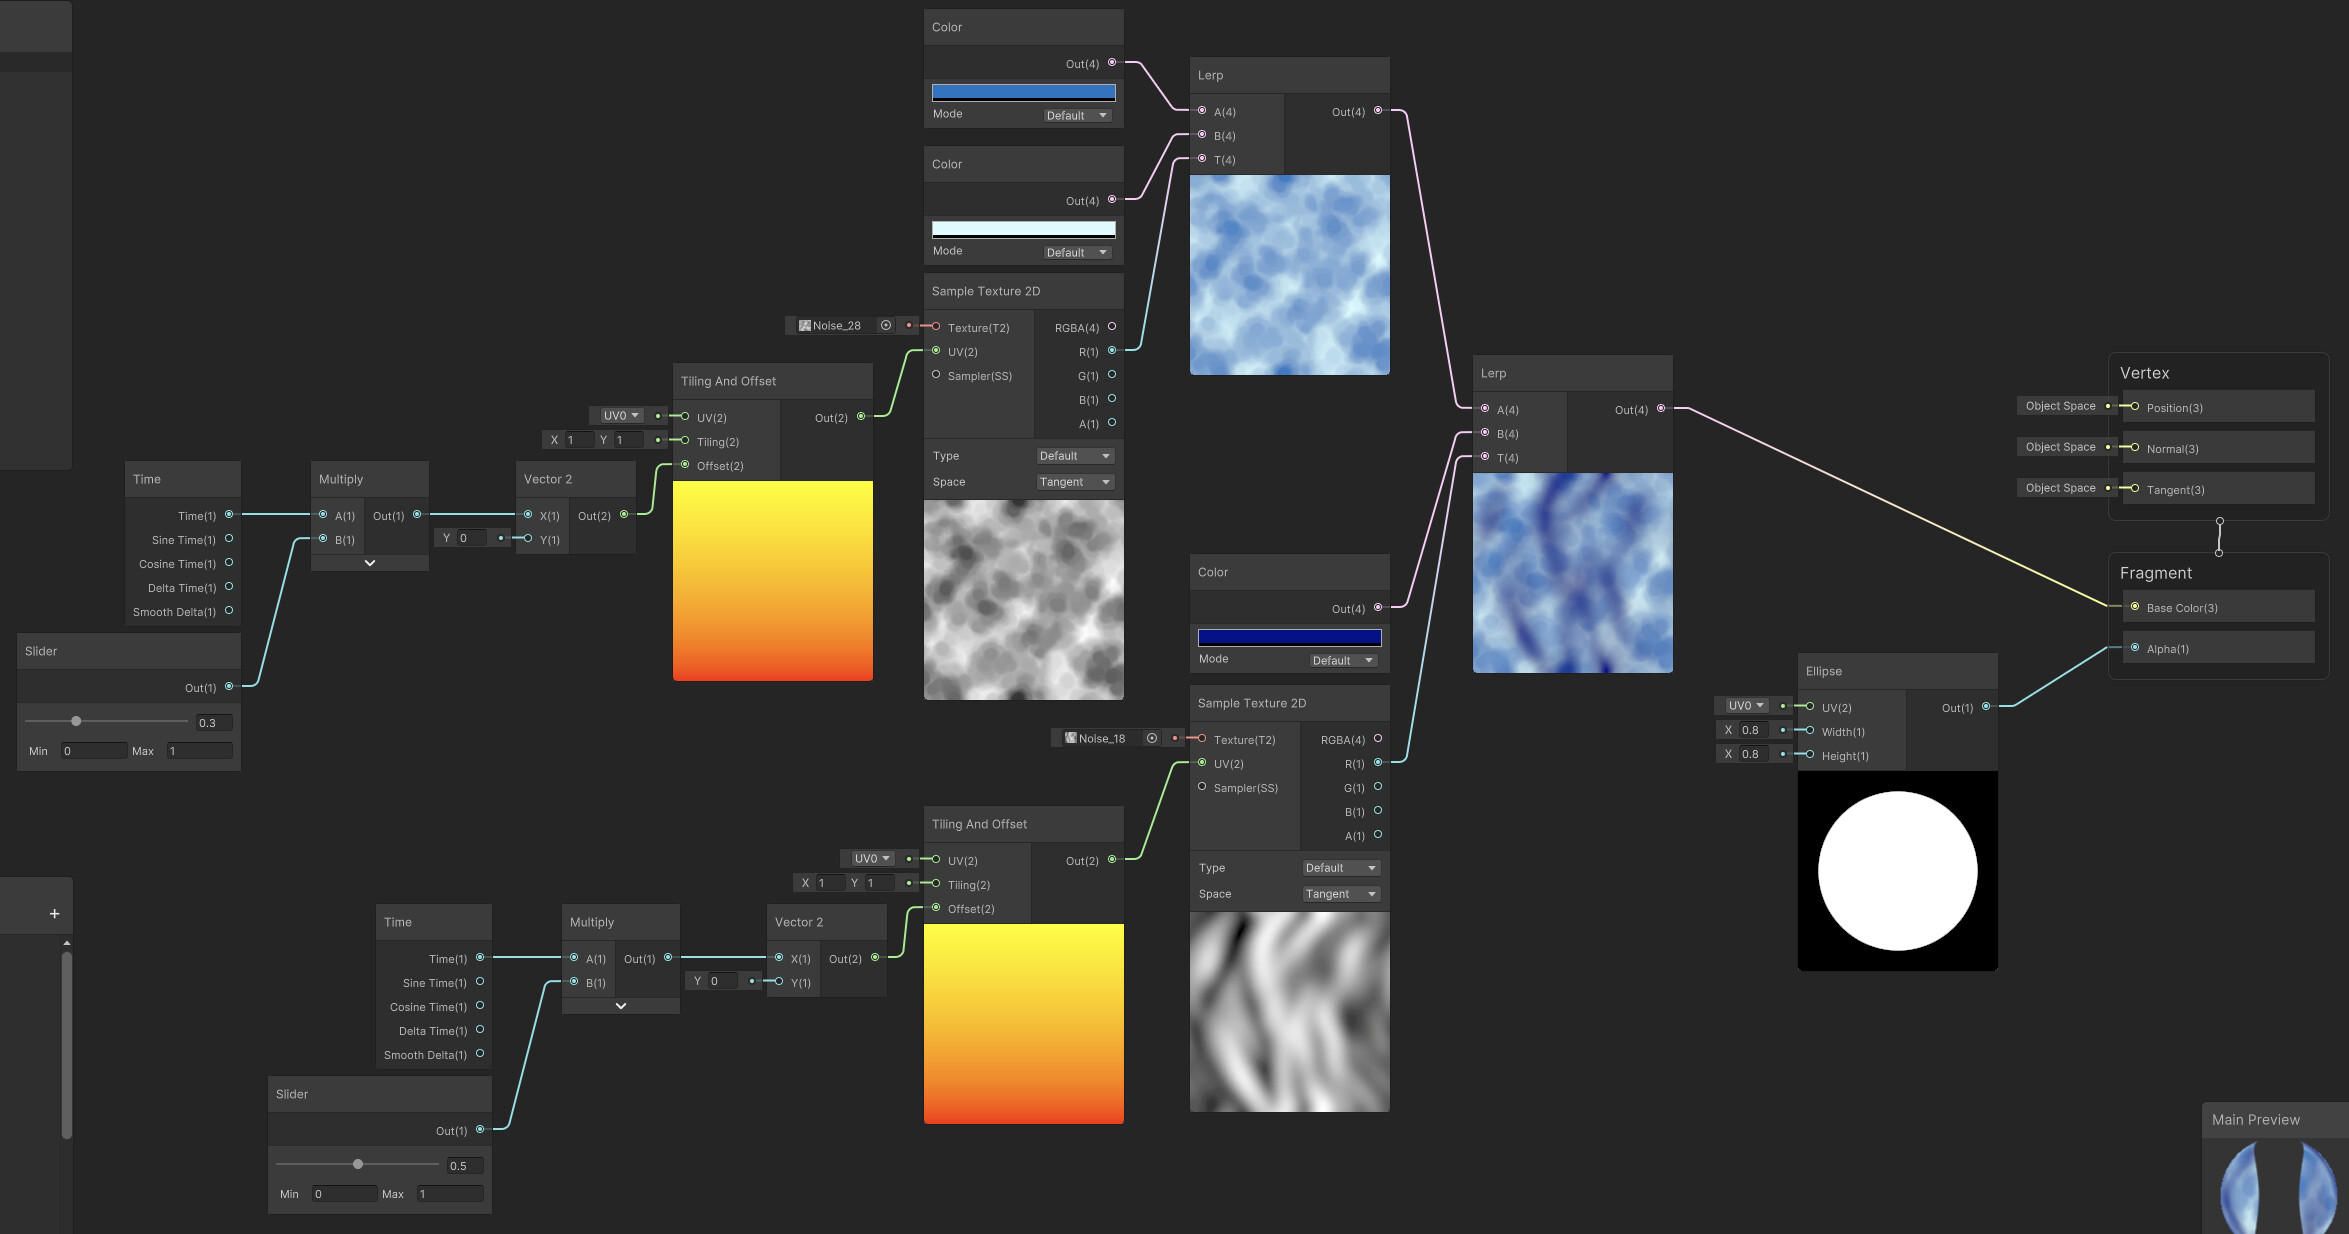
Task: Open the Mode dropdown on the dark blue Color node
Action: click(1341, 660)
